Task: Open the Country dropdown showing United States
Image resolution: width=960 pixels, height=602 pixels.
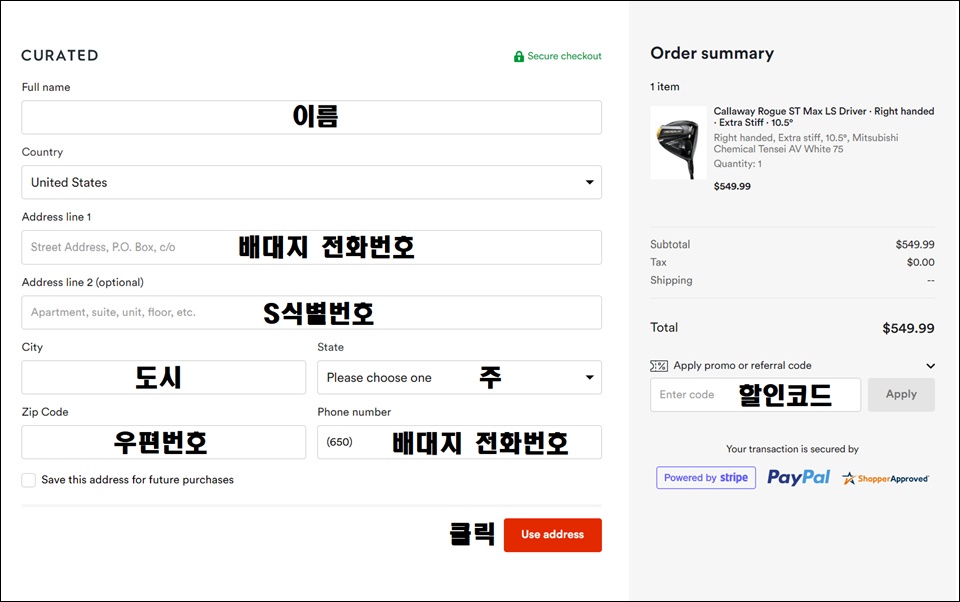Action: tap(312, 182)
